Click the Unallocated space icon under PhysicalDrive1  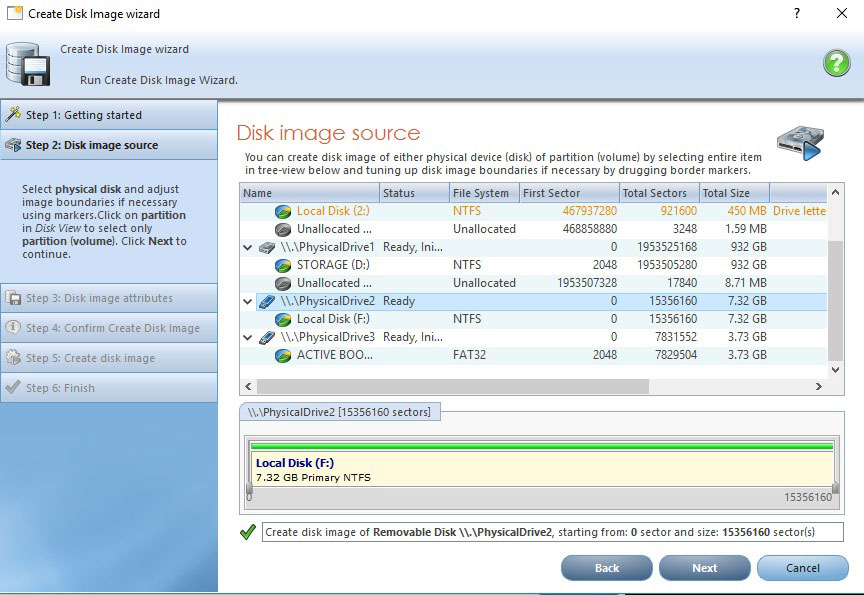[x=284, y=282]
